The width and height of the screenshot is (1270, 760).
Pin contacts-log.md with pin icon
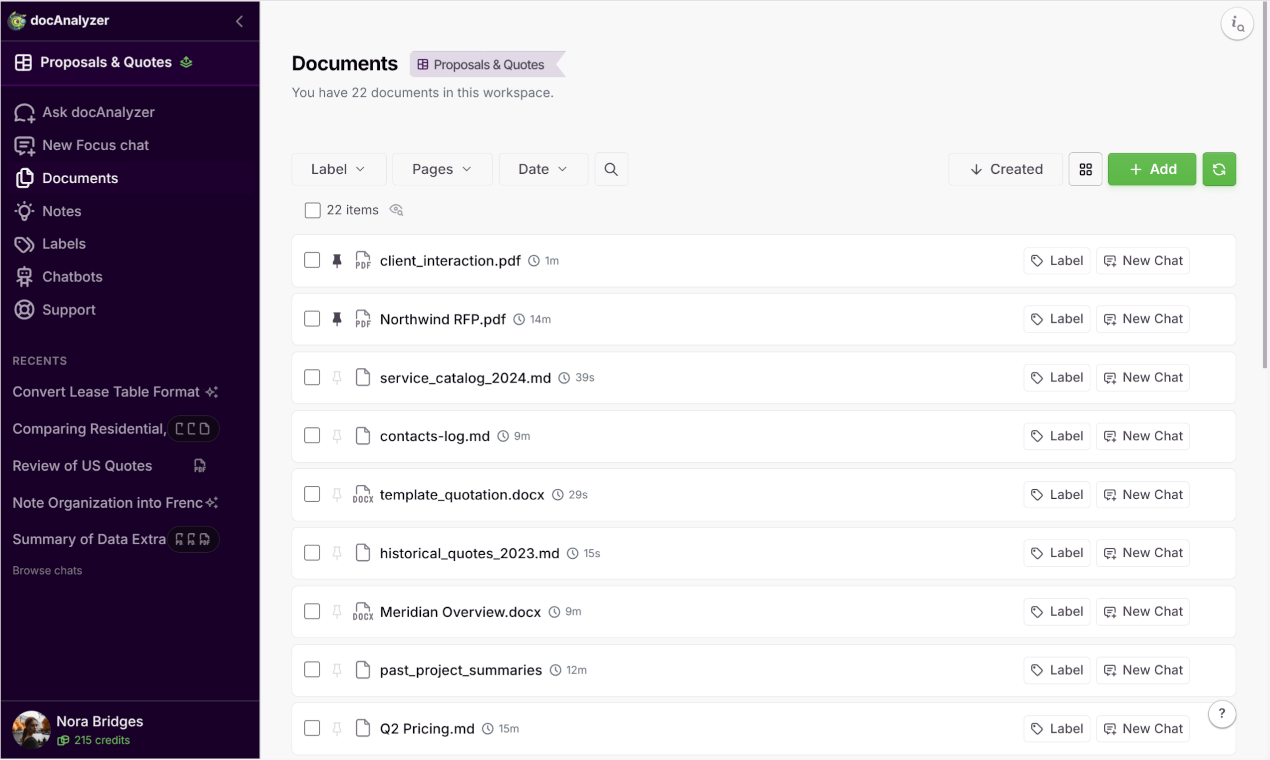tap(337, 436)
